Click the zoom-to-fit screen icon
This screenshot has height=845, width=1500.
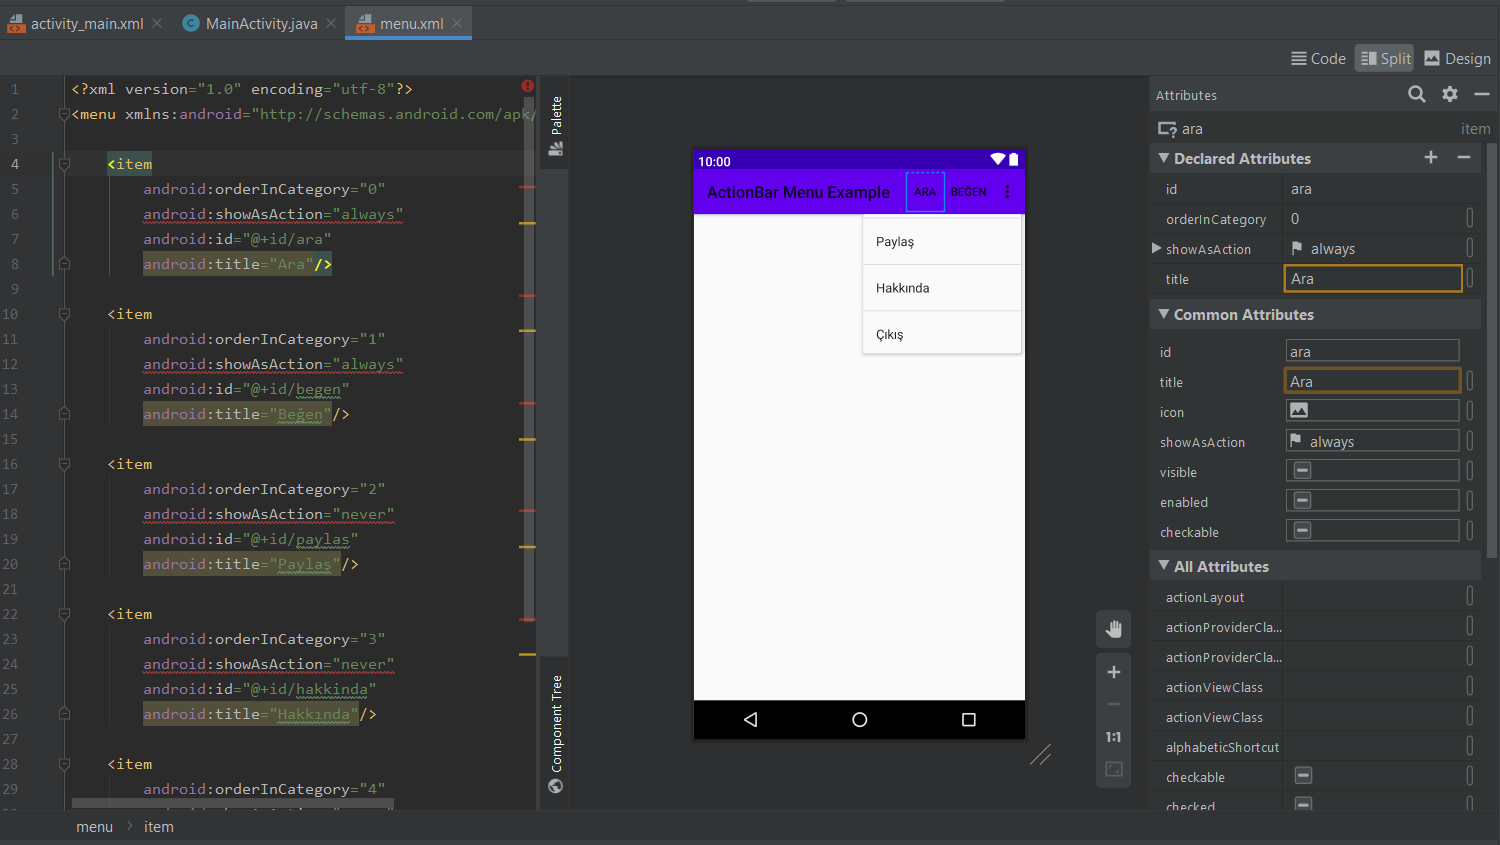[1113, 769]
